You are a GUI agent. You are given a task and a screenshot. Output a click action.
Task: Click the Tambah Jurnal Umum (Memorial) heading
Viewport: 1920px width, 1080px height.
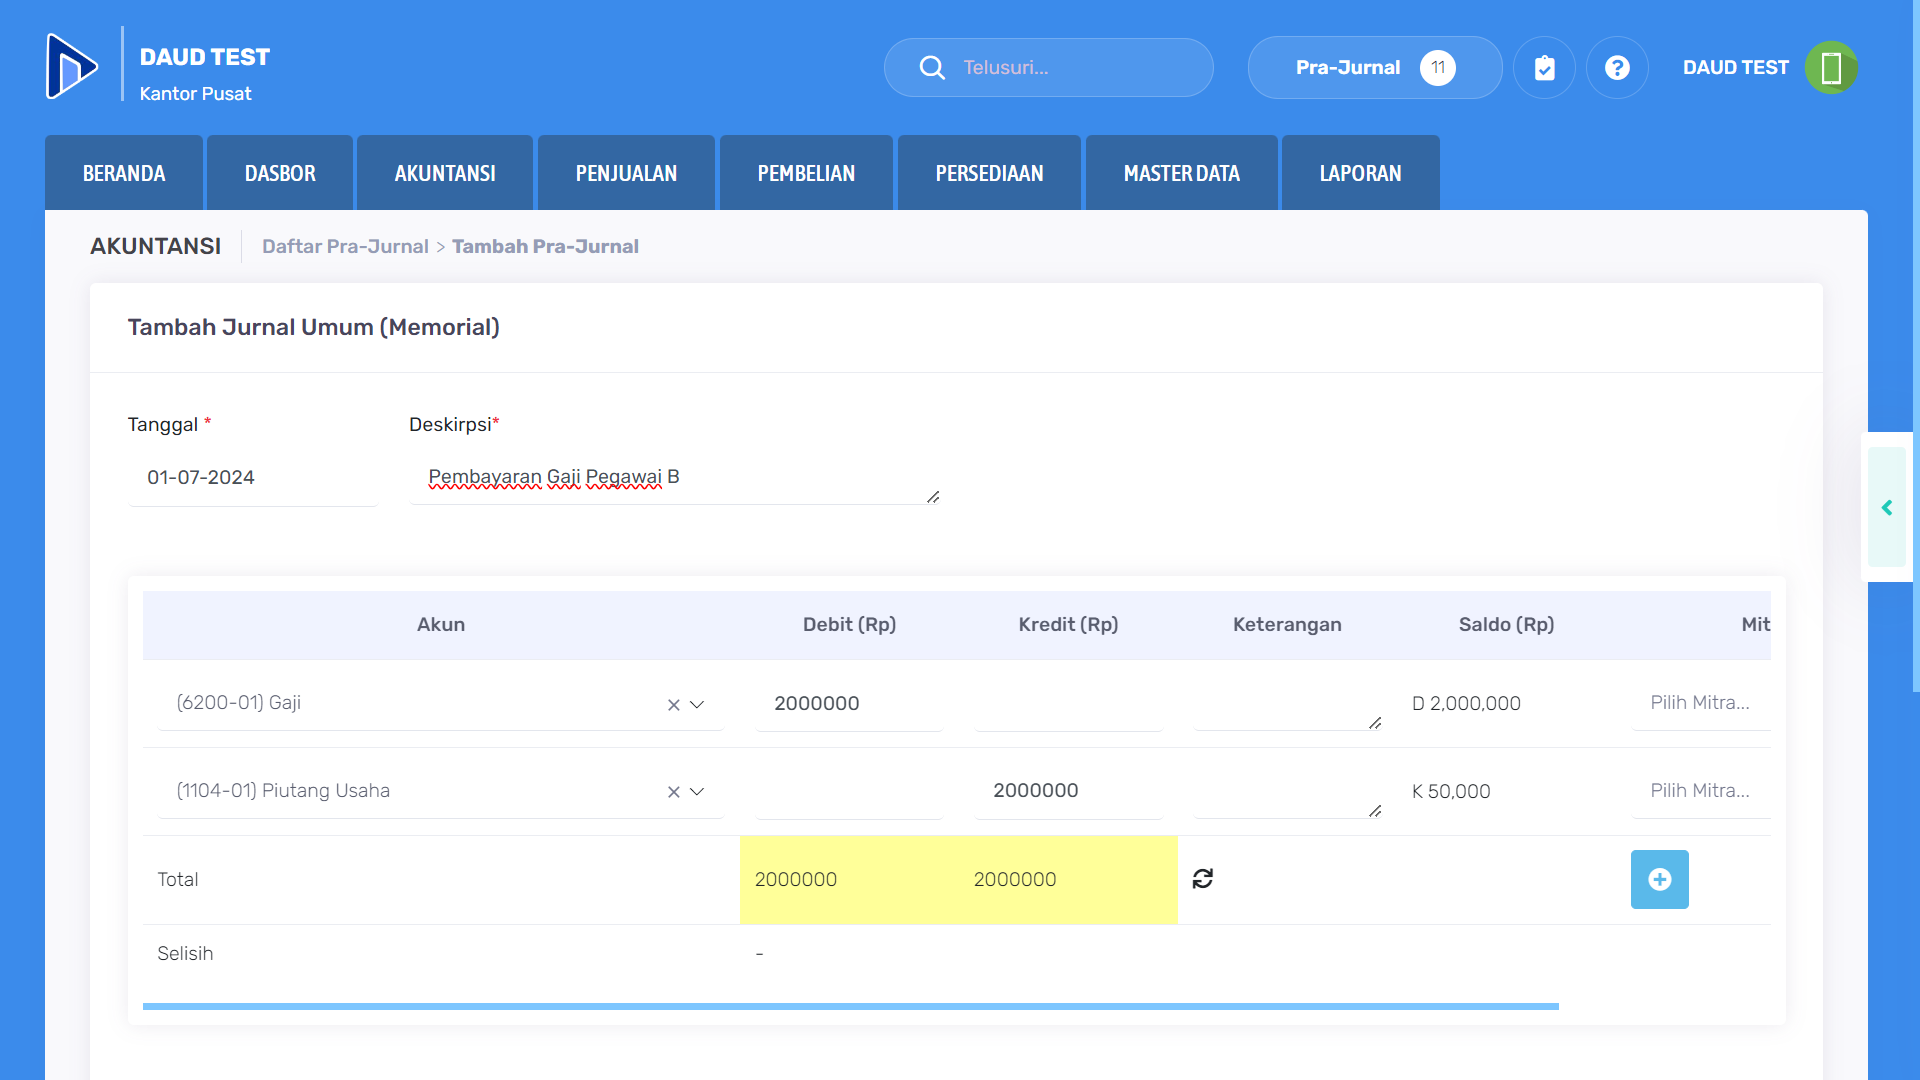coord(314,327)
